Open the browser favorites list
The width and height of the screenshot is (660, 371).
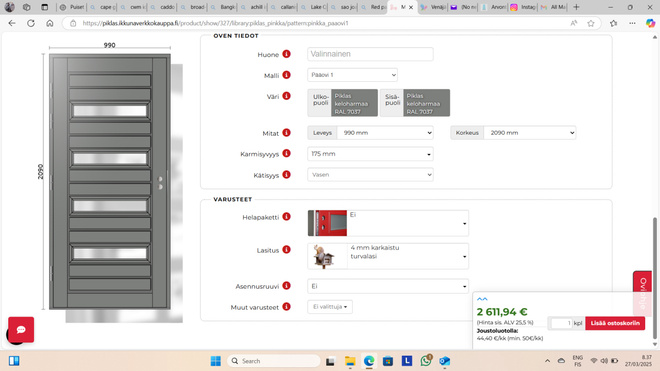[x=613, y=23]
